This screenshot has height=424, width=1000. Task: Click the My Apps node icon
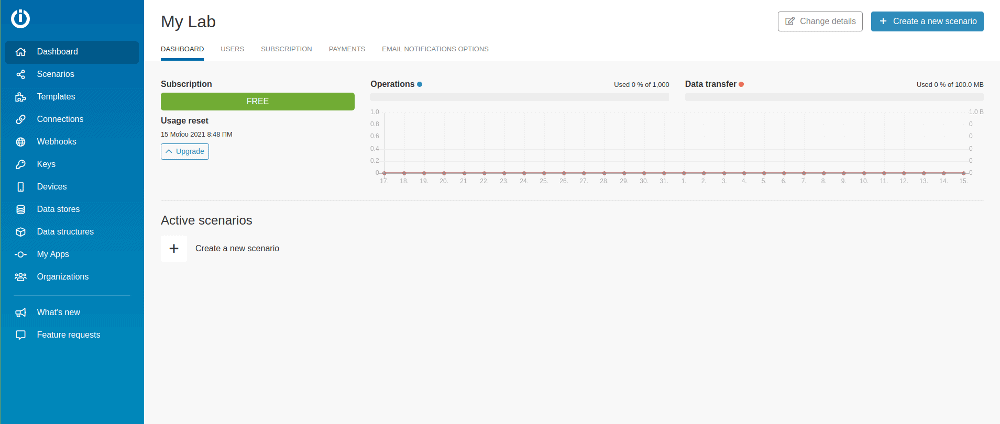pos(20,254)
